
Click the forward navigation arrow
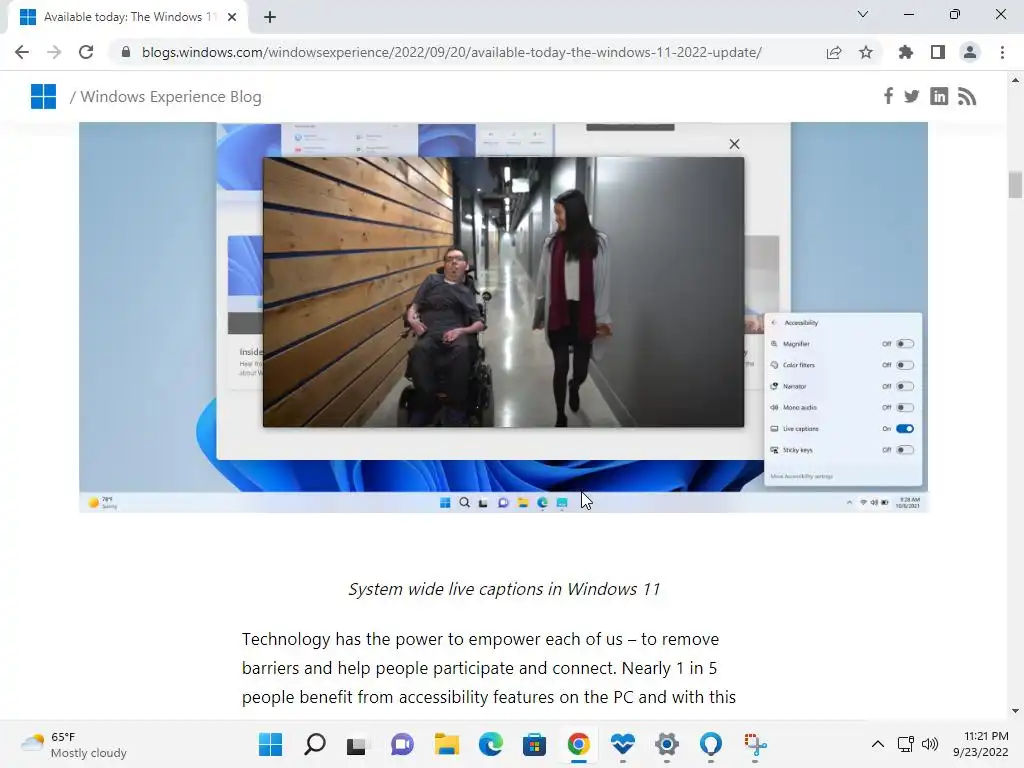54,52
